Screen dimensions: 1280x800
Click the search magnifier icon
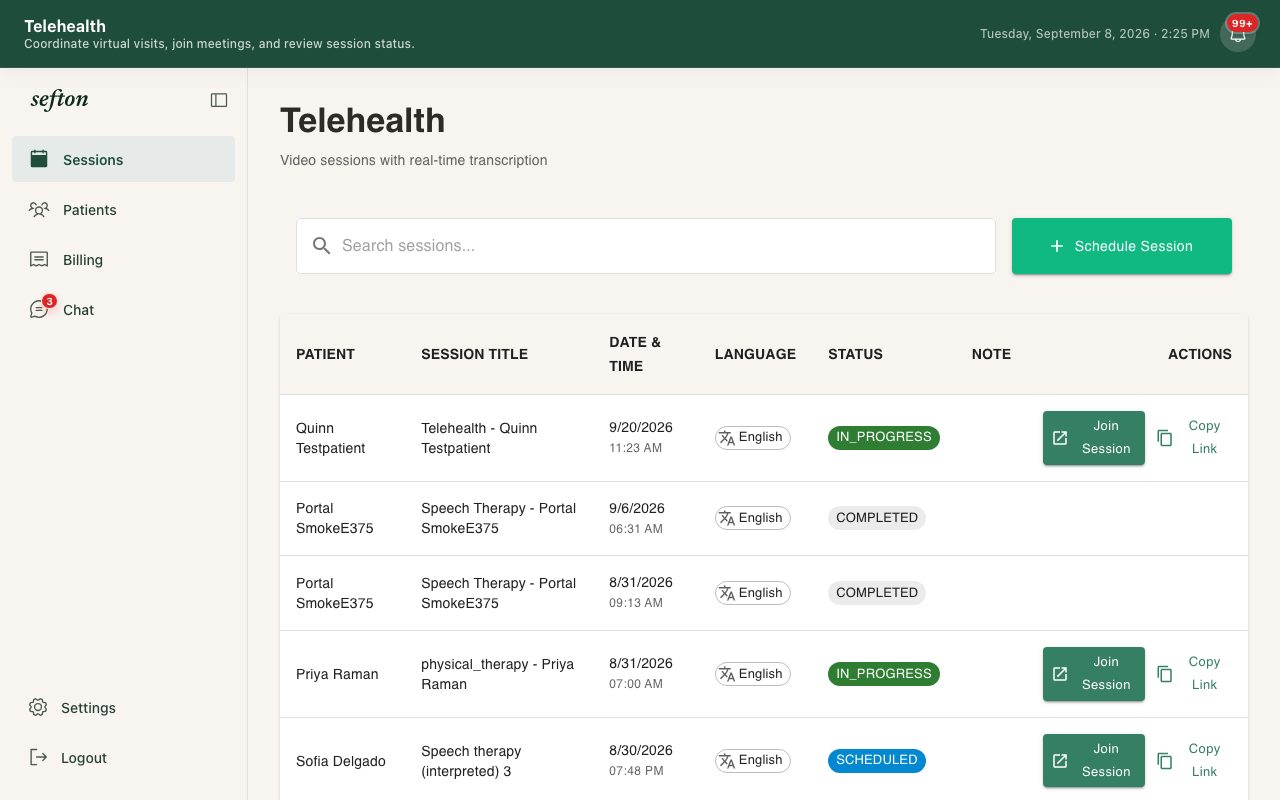point(321,246)
